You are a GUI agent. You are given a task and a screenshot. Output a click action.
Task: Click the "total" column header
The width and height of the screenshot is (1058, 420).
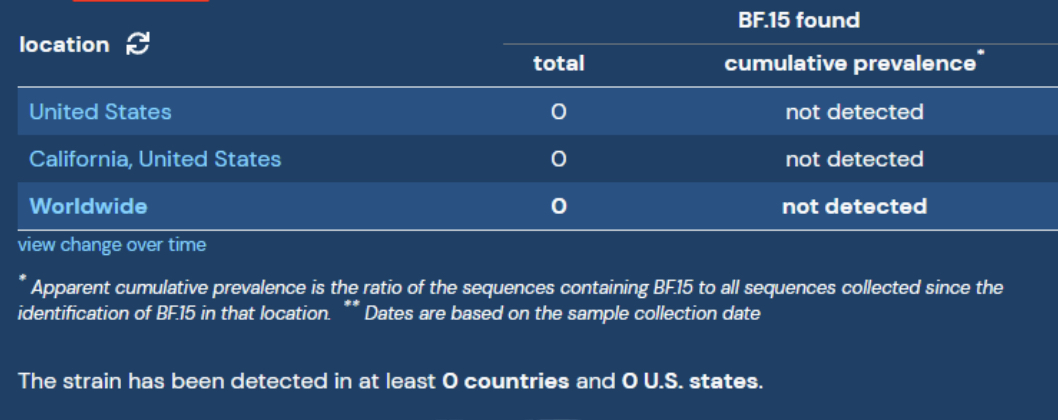click(559, 64)
